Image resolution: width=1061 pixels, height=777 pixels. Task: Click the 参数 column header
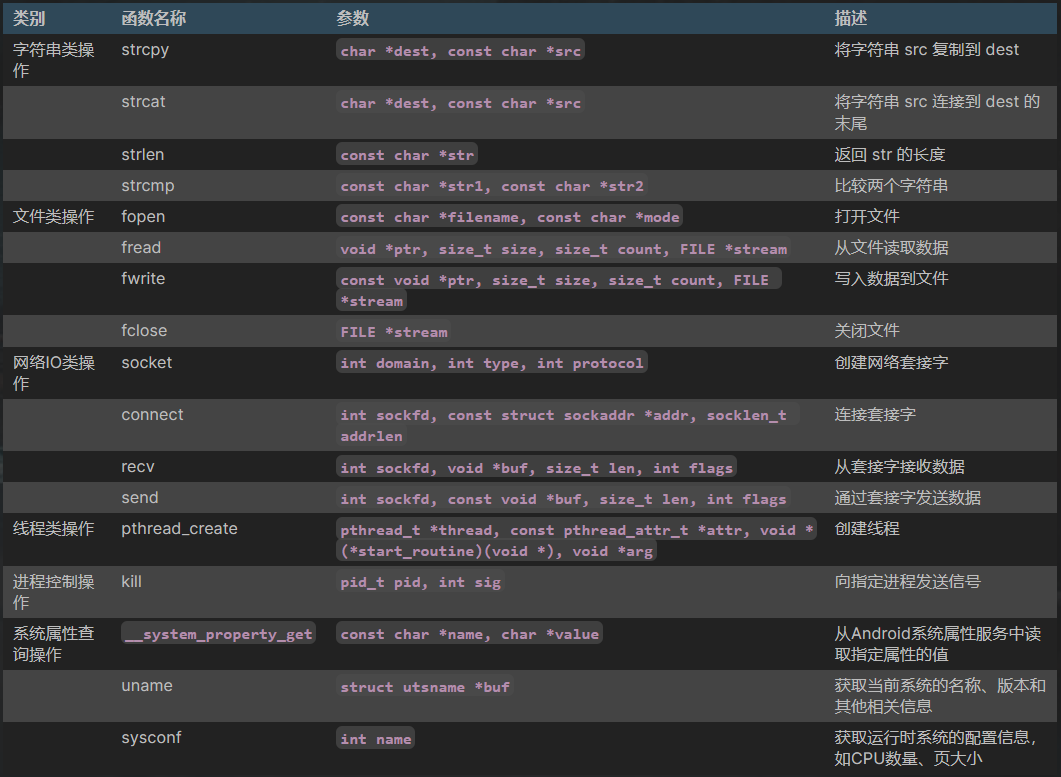tap(353, 18)
